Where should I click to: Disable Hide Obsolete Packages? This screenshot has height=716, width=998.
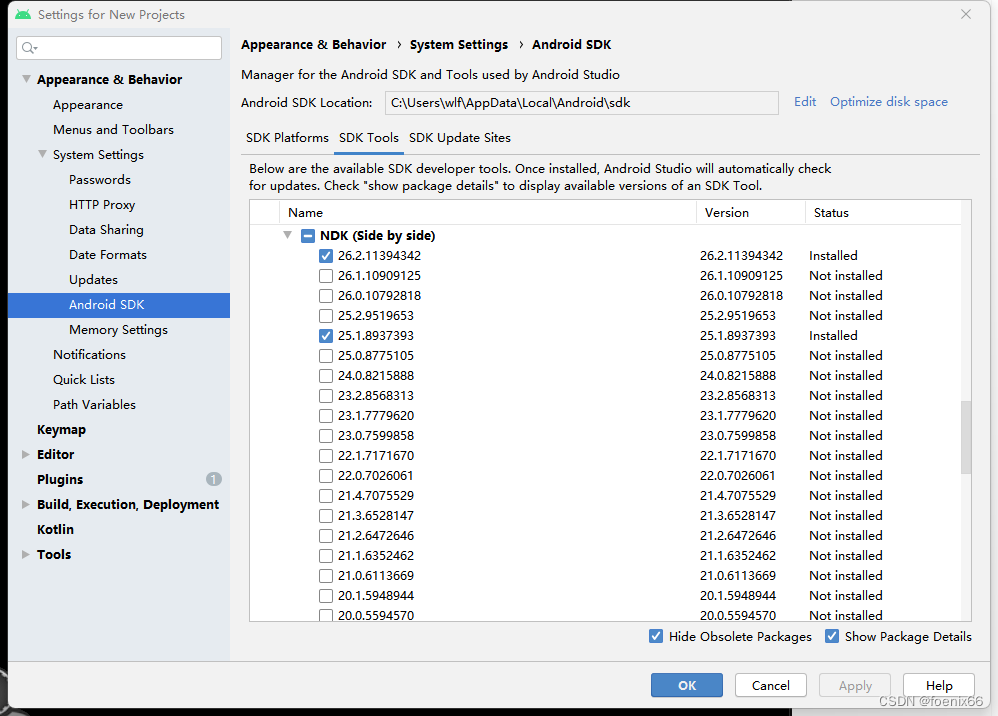[656, 636]
